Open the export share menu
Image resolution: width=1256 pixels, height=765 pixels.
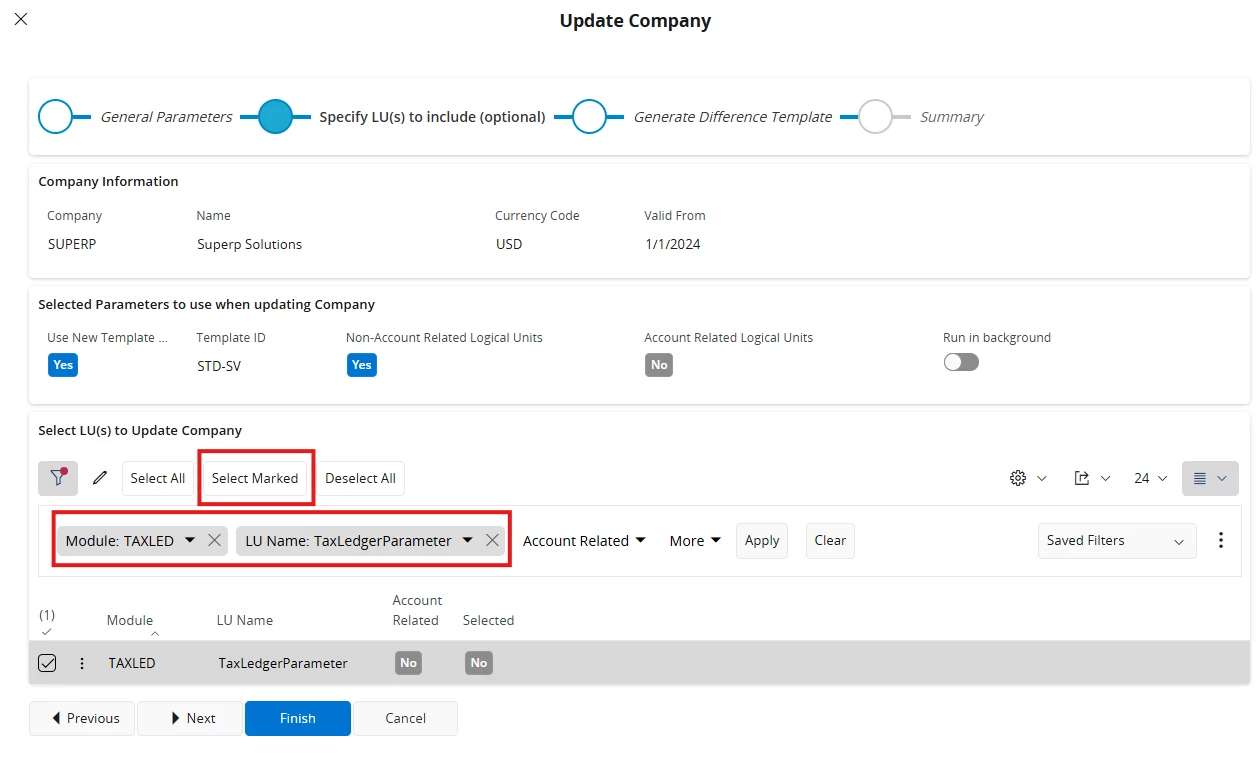[x=1091, y=478]
